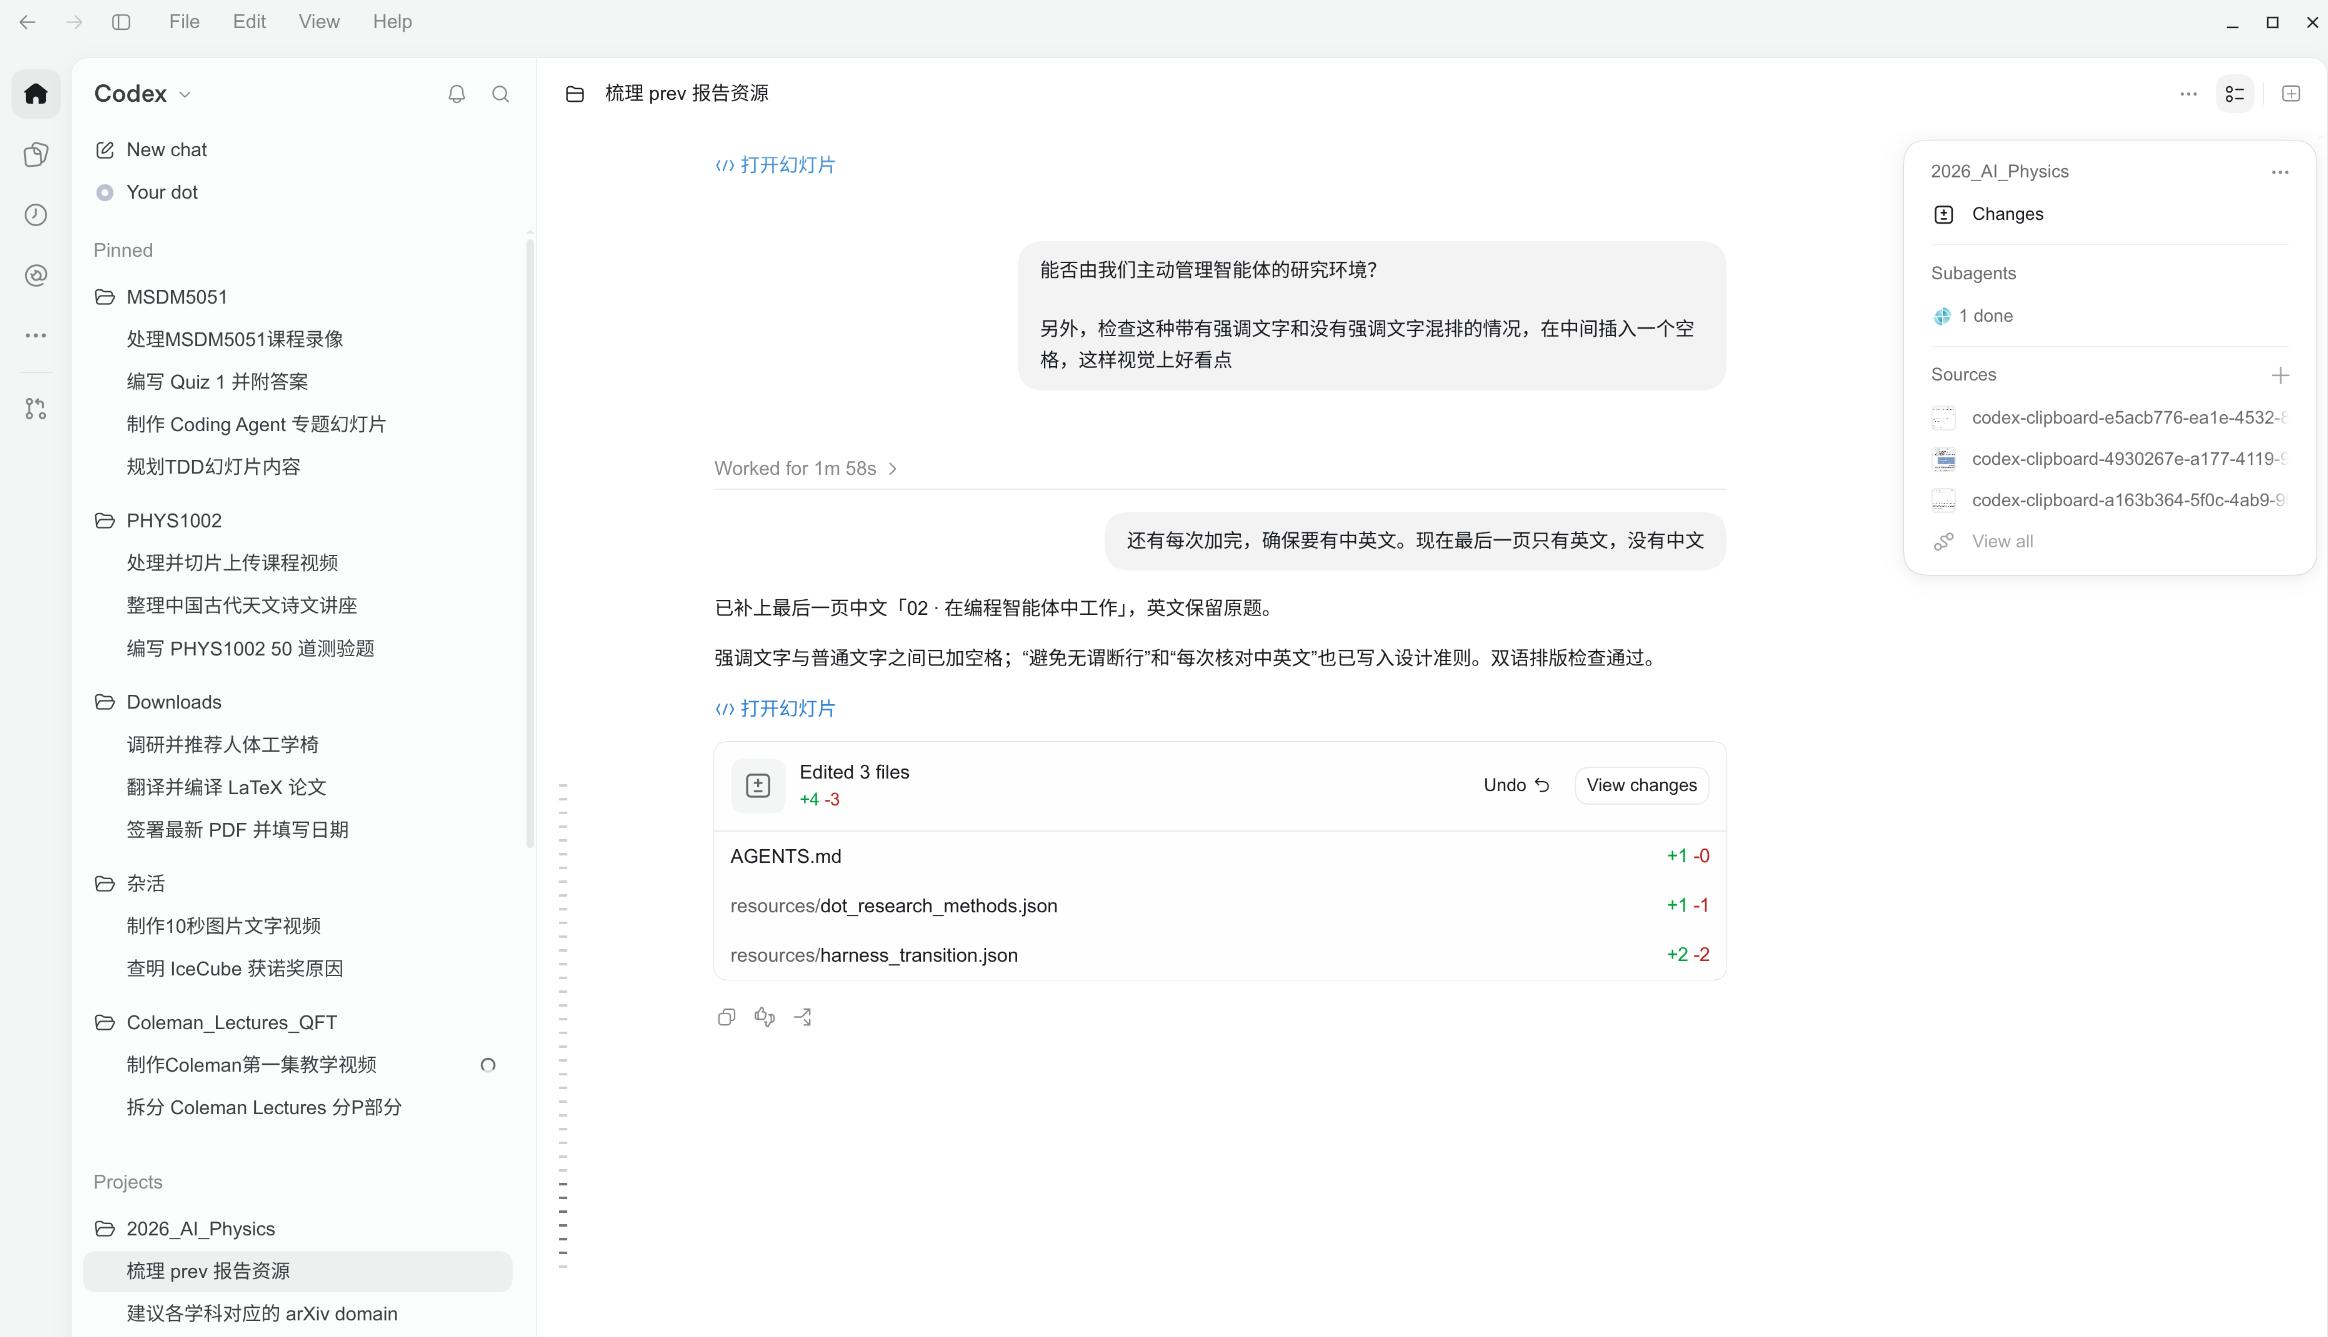Click the search magnifier icon
The height and width of the screenshot is (1337, 2328).
click(501, 94)
